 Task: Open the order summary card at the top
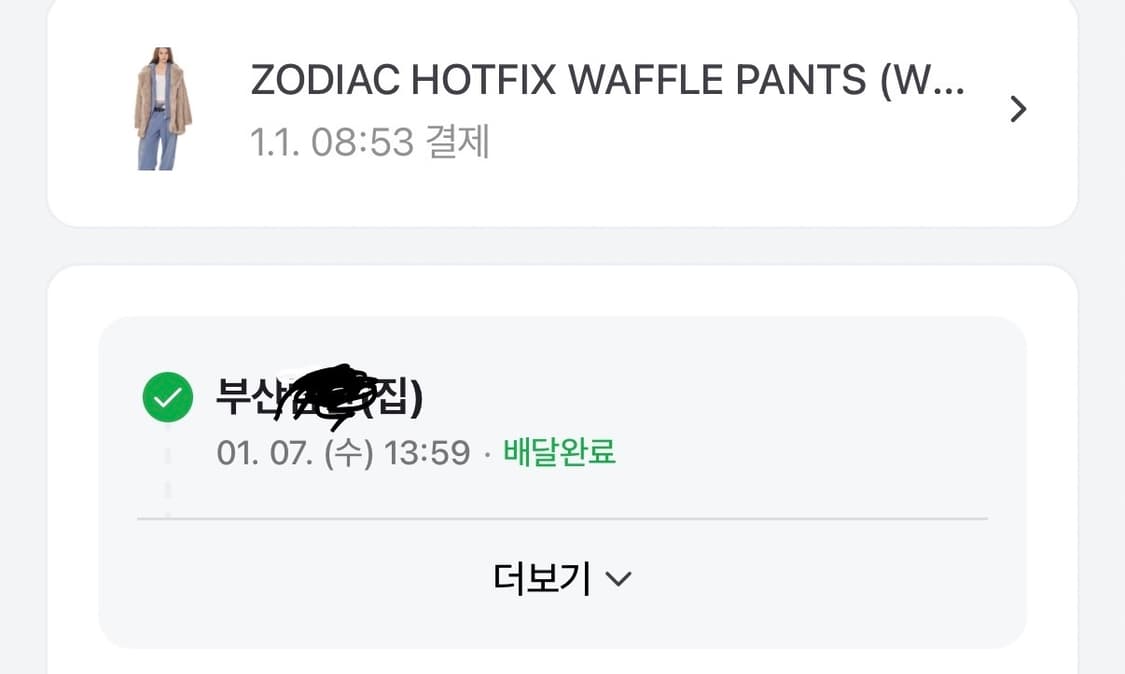(x=562, y=110)
